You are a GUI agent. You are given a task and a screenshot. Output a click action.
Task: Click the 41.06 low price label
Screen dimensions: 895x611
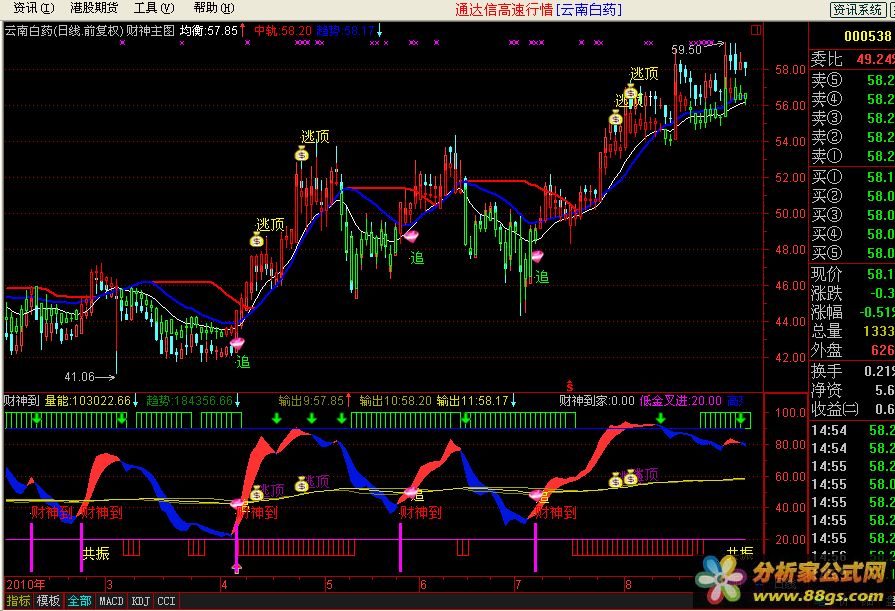point(79,377)
